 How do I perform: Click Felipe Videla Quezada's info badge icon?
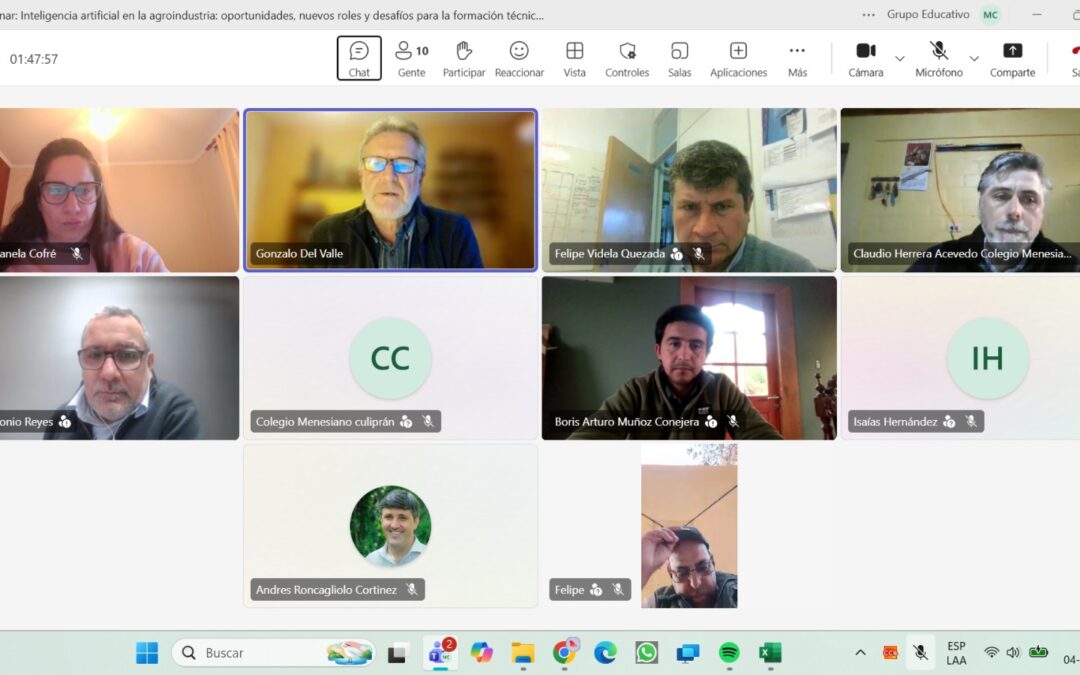676,253
